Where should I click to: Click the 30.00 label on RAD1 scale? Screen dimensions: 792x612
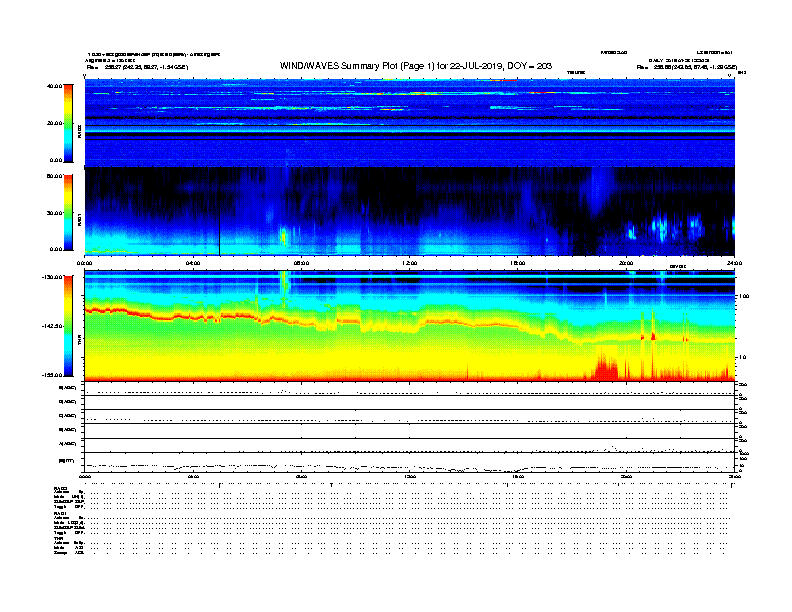click(54, 213)
